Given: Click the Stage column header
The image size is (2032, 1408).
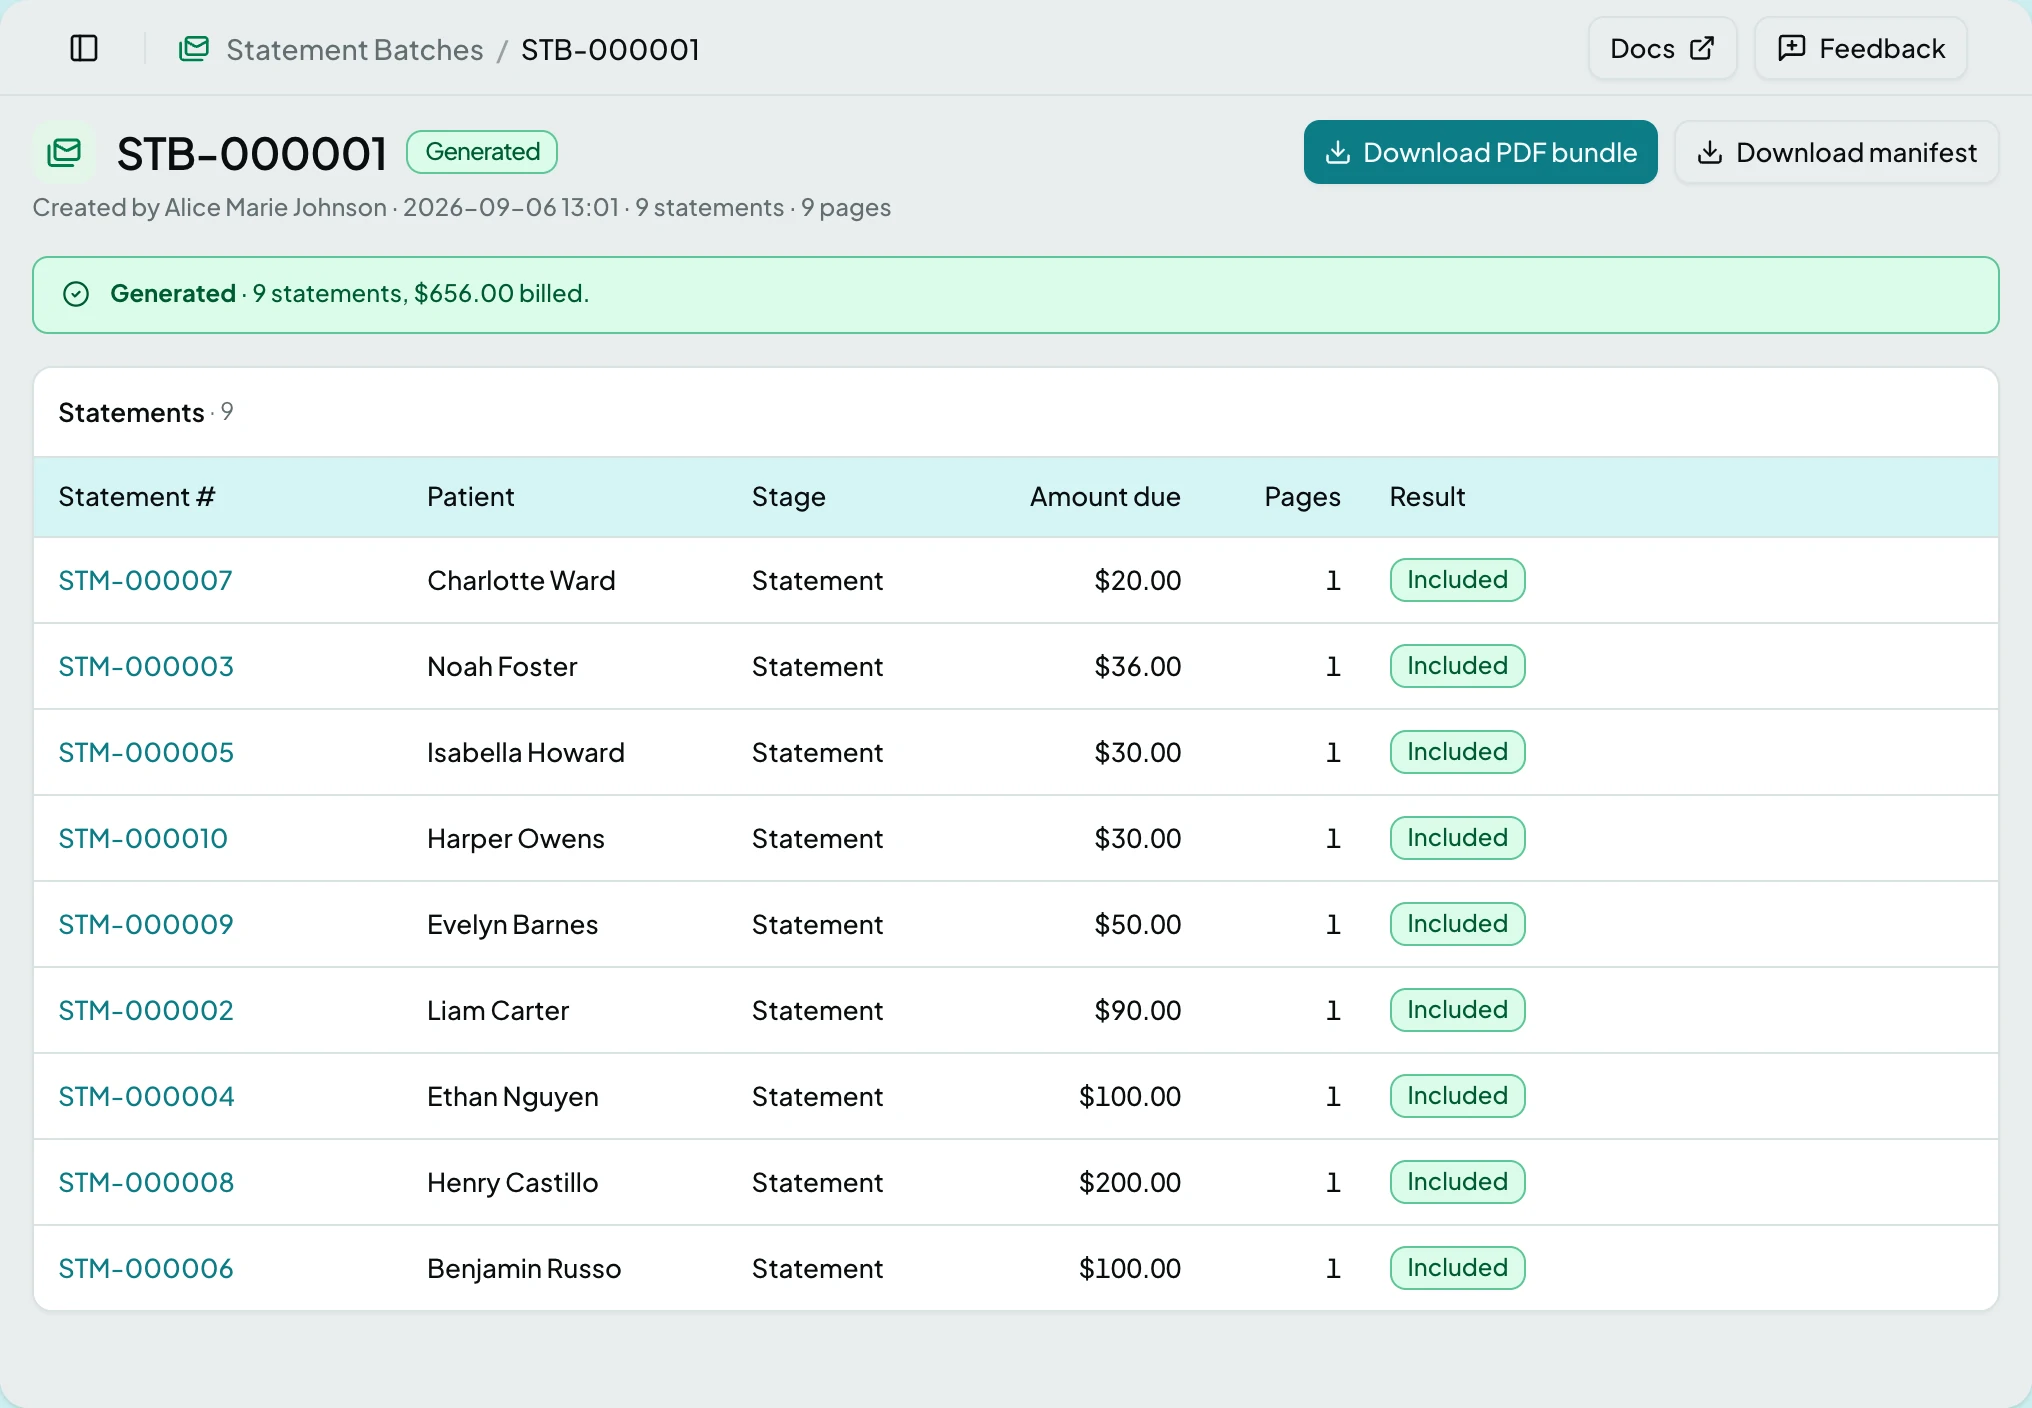Looking at the screenshot, I should pyautogui.click(x=789, y=497).
